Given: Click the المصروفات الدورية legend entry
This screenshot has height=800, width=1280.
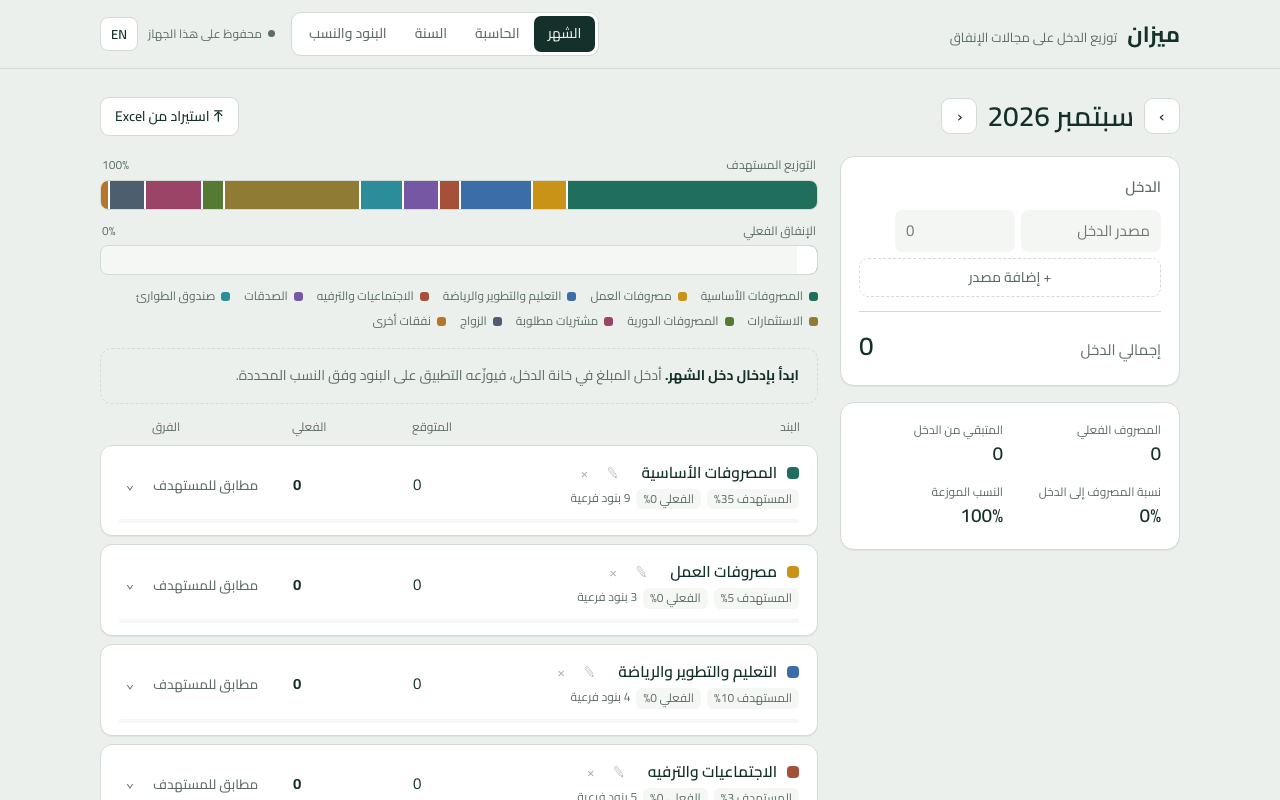Looking at the screenshot, I should coord(680,321).
